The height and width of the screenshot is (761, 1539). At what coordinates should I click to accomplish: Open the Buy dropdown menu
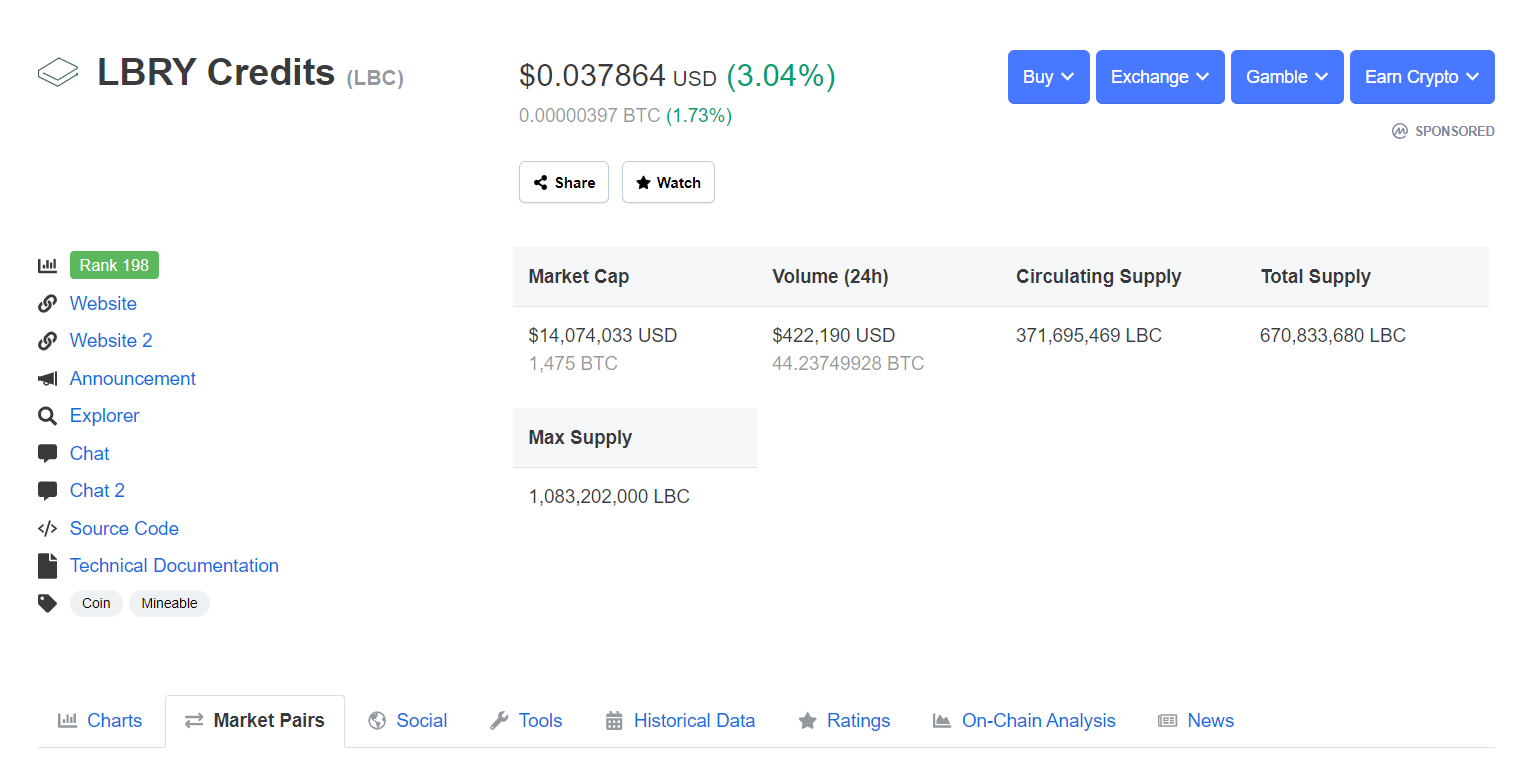pyautogui.click(x=1048, y=77)
